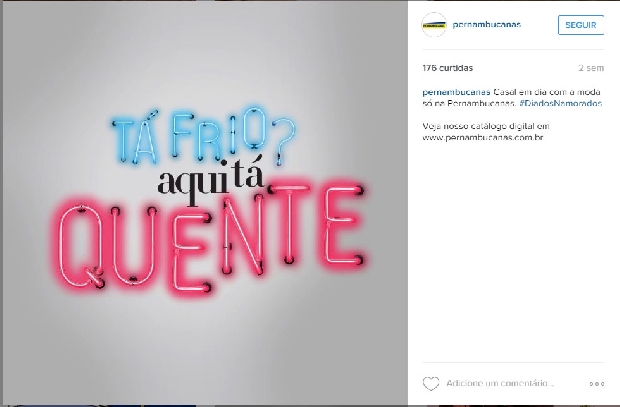This screenshot has width=620, height=407.
Task: Open the Pernambucanas profile avatar
Action: point(434,25)
